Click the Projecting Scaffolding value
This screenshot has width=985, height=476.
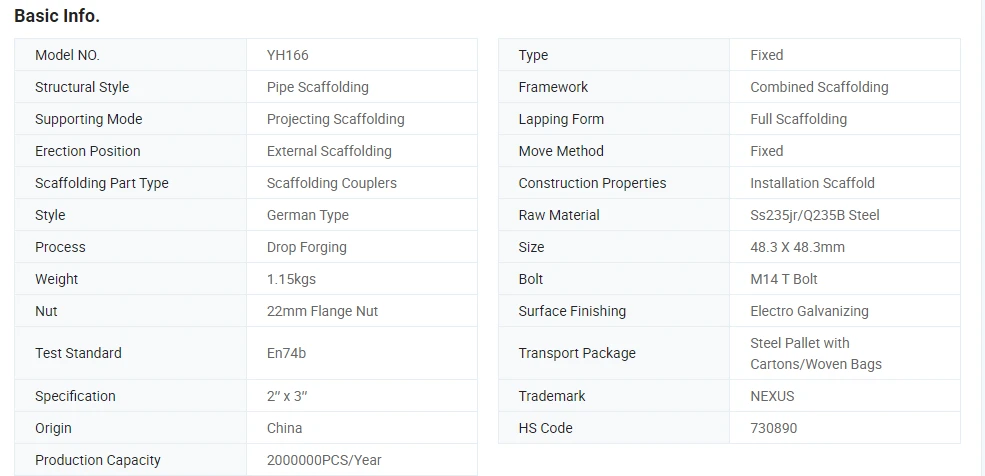[335, 119]
